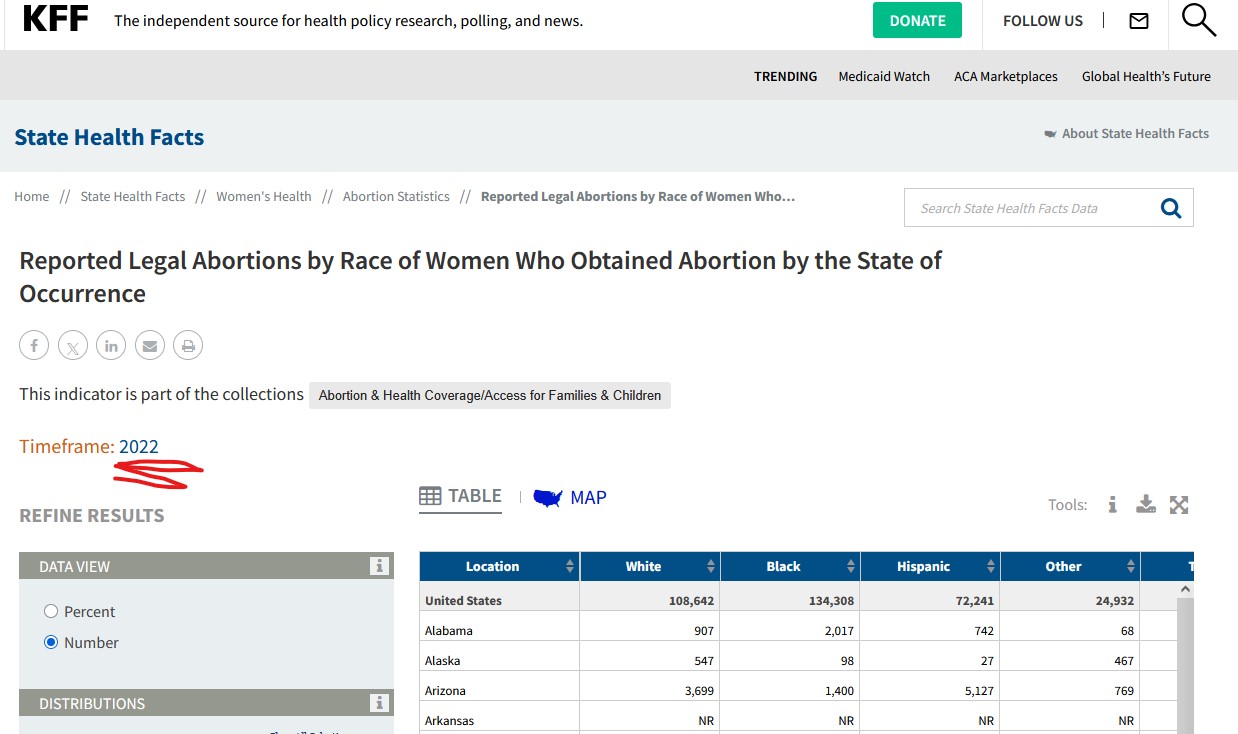This screenshot has width=1238, height=734.
Task: Sort table by Black column
Action: pyautogui.click(x=790, y=566)
